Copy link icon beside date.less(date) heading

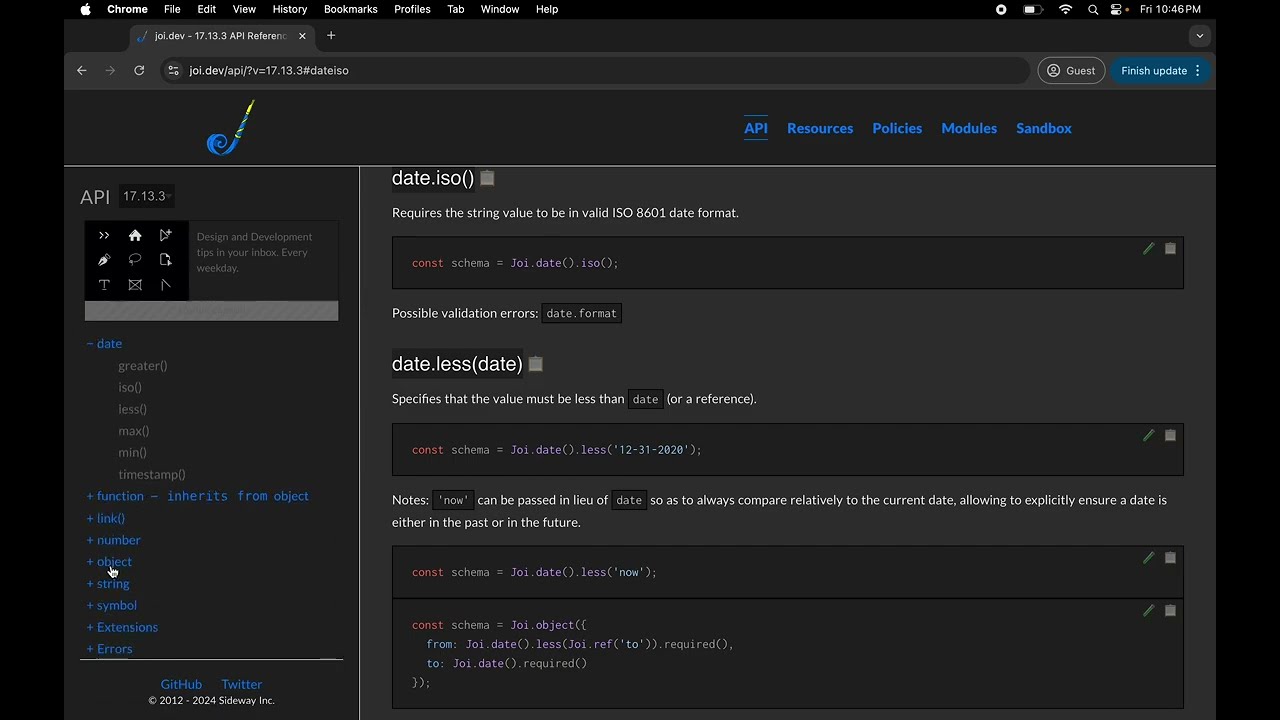pyautogui.click(x=535, y=364)
